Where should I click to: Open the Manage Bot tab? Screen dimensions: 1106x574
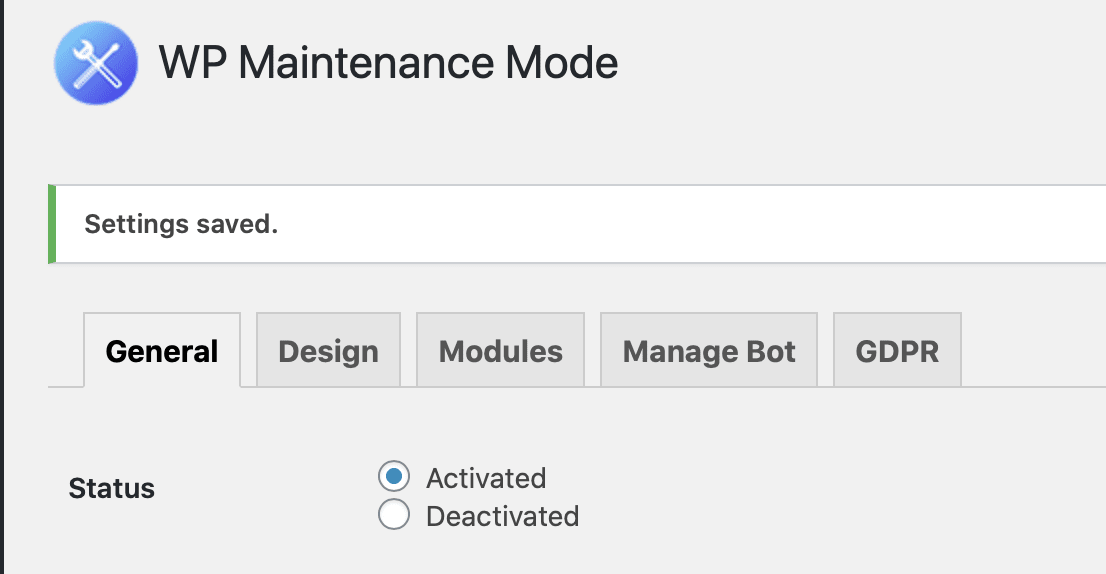coord(709,350)
